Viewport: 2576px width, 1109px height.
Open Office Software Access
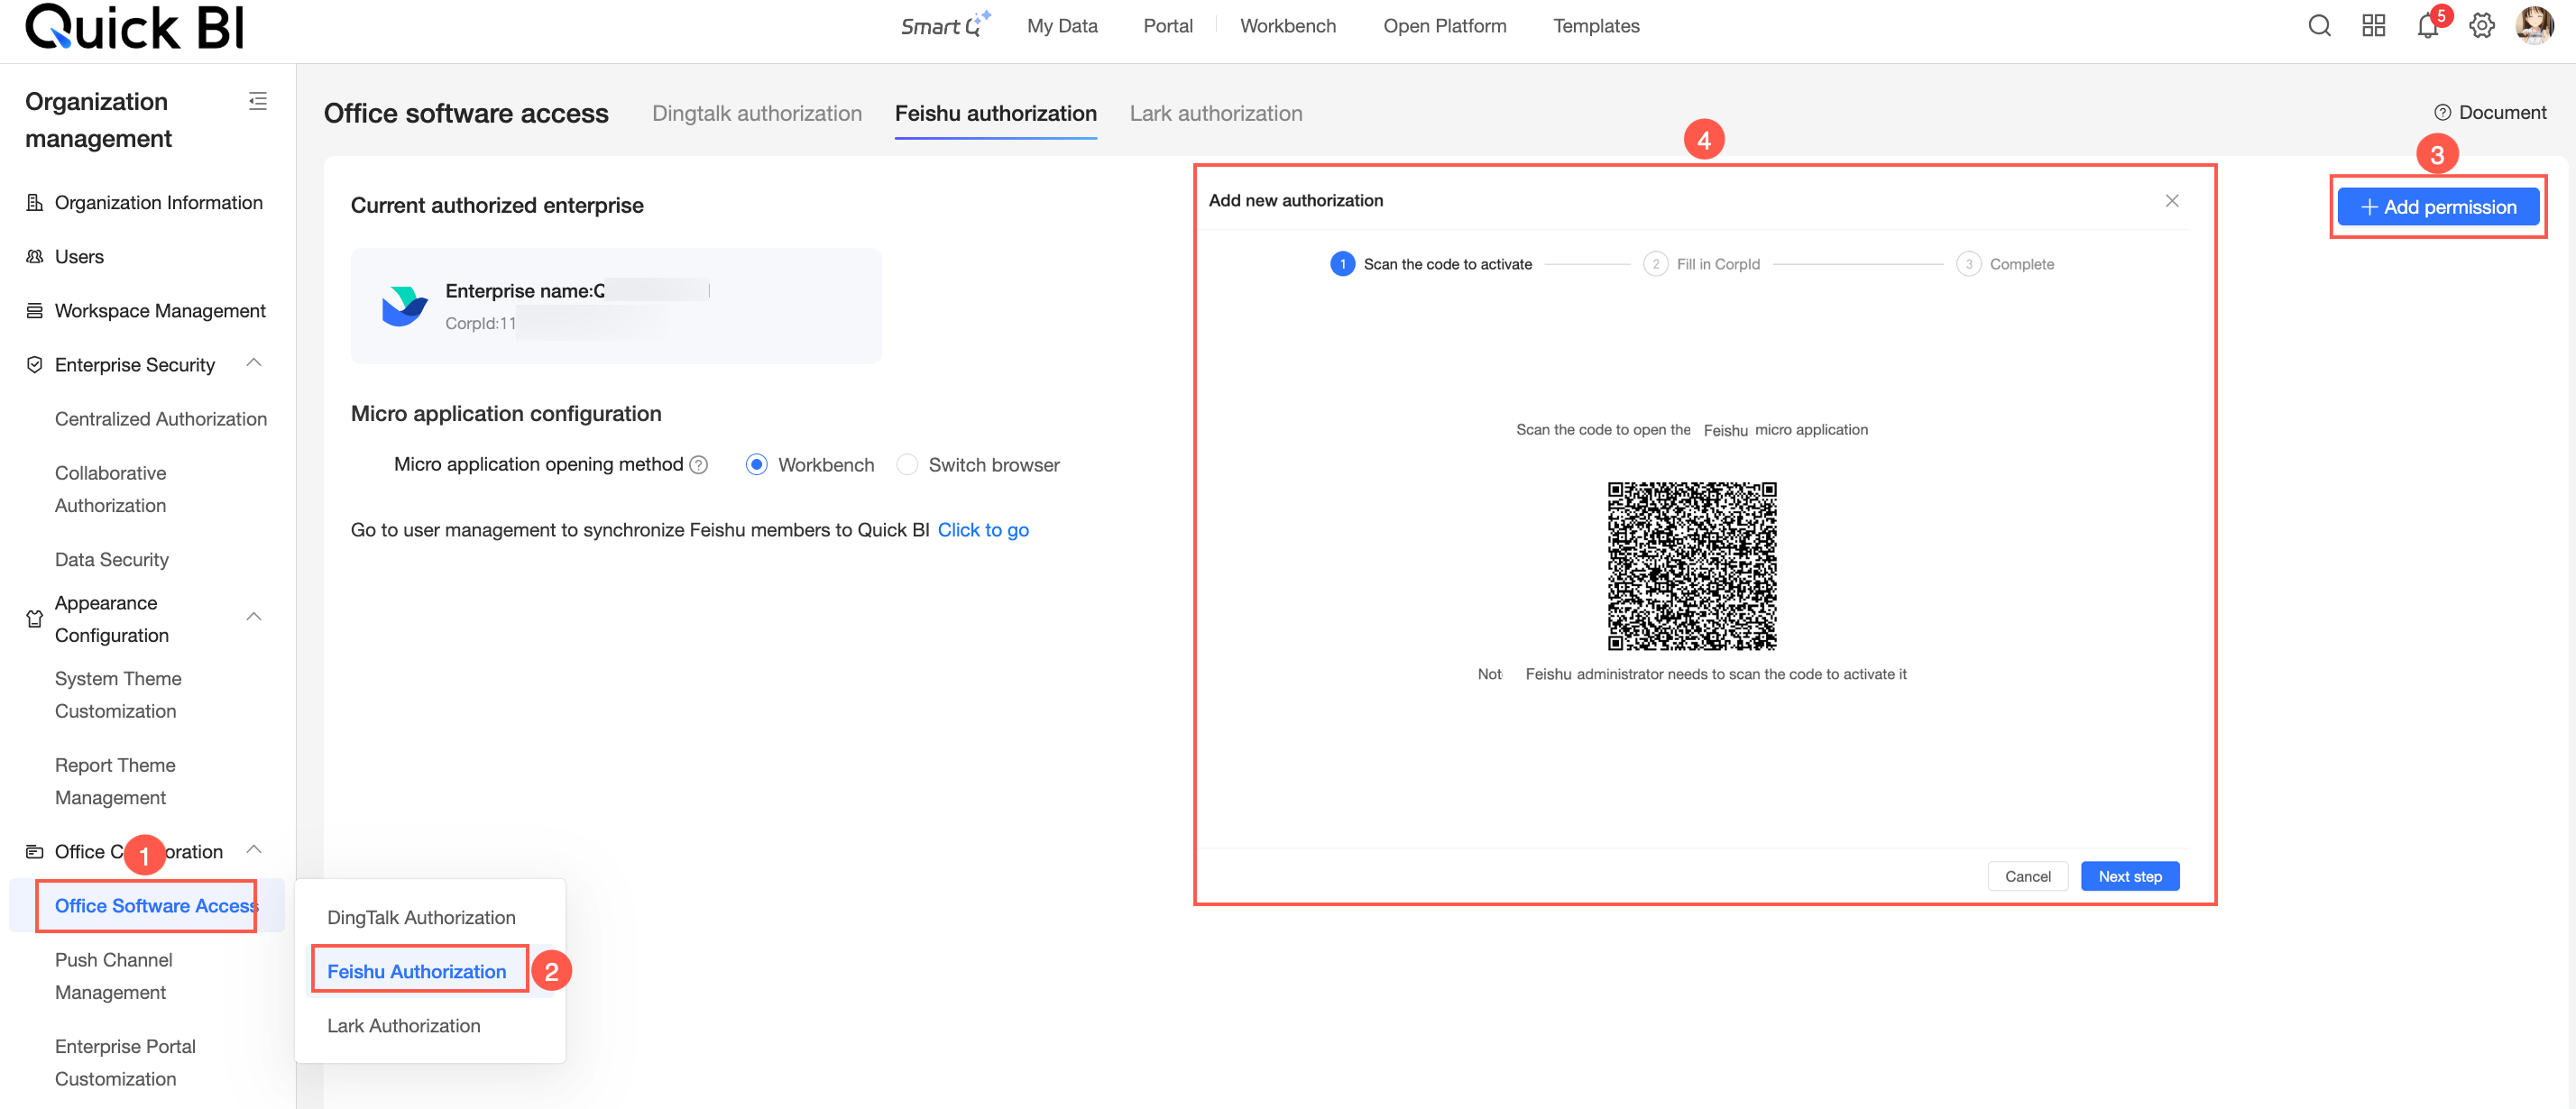pos(157,906)
